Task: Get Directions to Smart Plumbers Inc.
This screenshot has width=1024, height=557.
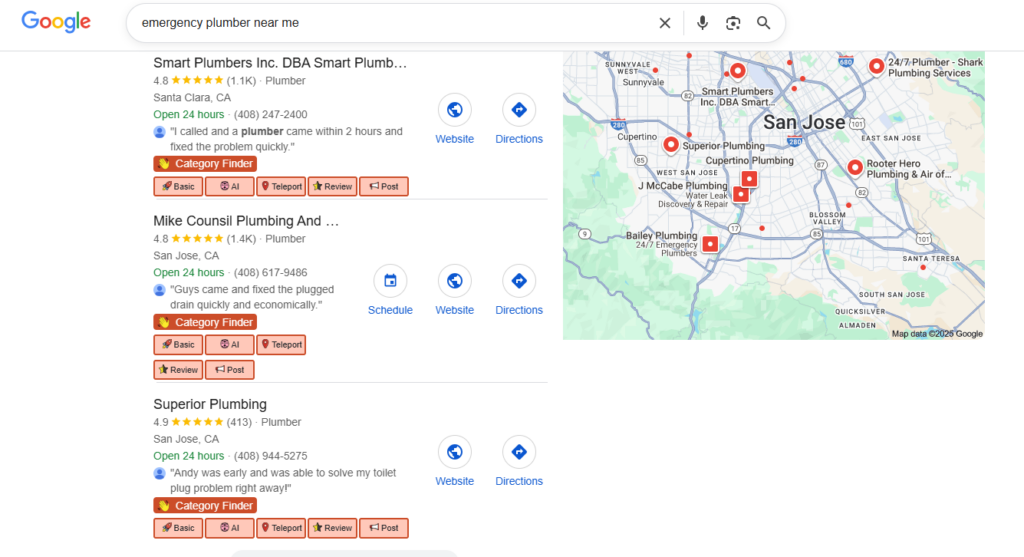Action: tap(519, 110)
